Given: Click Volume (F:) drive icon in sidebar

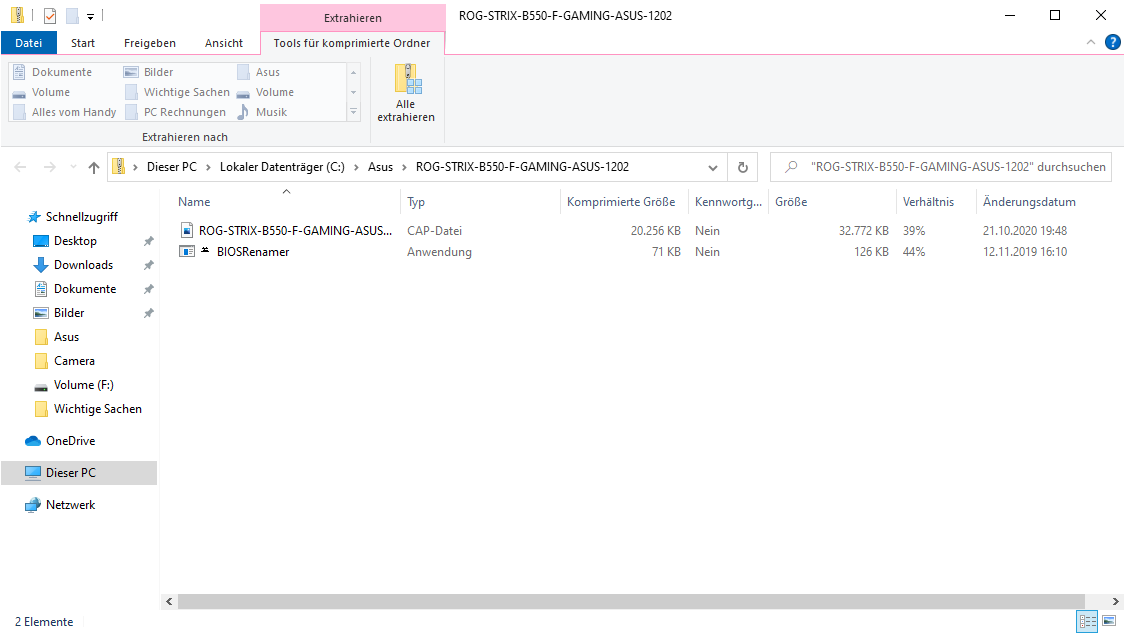Looking at the screenshot, I should click(x=41, y=386).
